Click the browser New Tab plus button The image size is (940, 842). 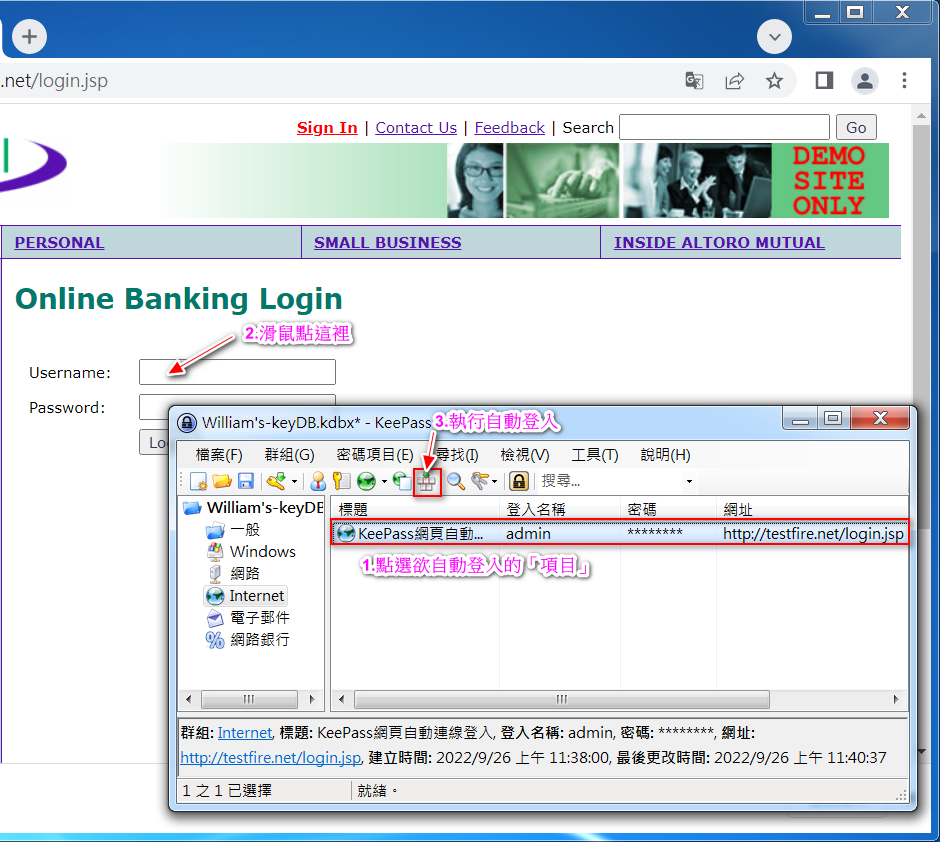point(29,37)
